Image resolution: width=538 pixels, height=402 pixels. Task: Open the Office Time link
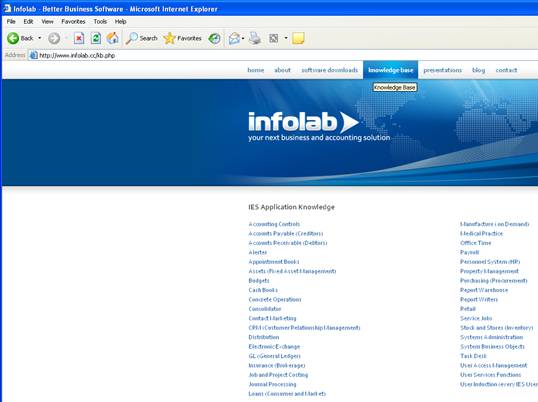pyautogui.click(x=476, y=243)
